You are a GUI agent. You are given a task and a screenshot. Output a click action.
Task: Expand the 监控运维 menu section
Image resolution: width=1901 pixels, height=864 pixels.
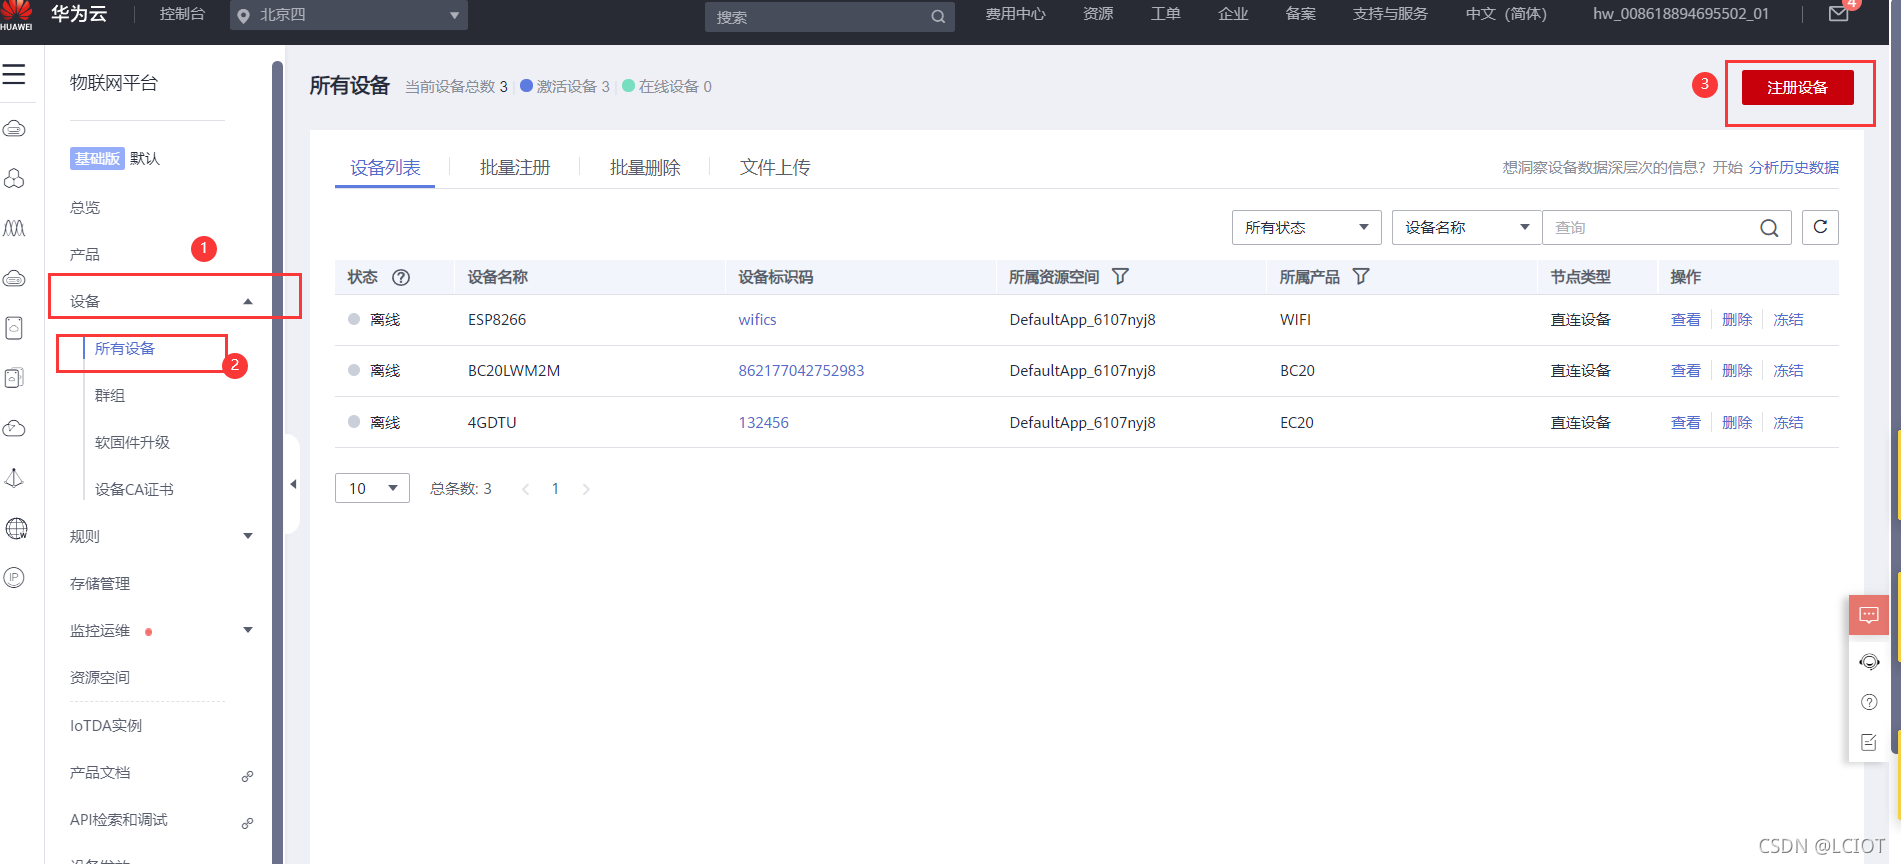pos(248,630)
